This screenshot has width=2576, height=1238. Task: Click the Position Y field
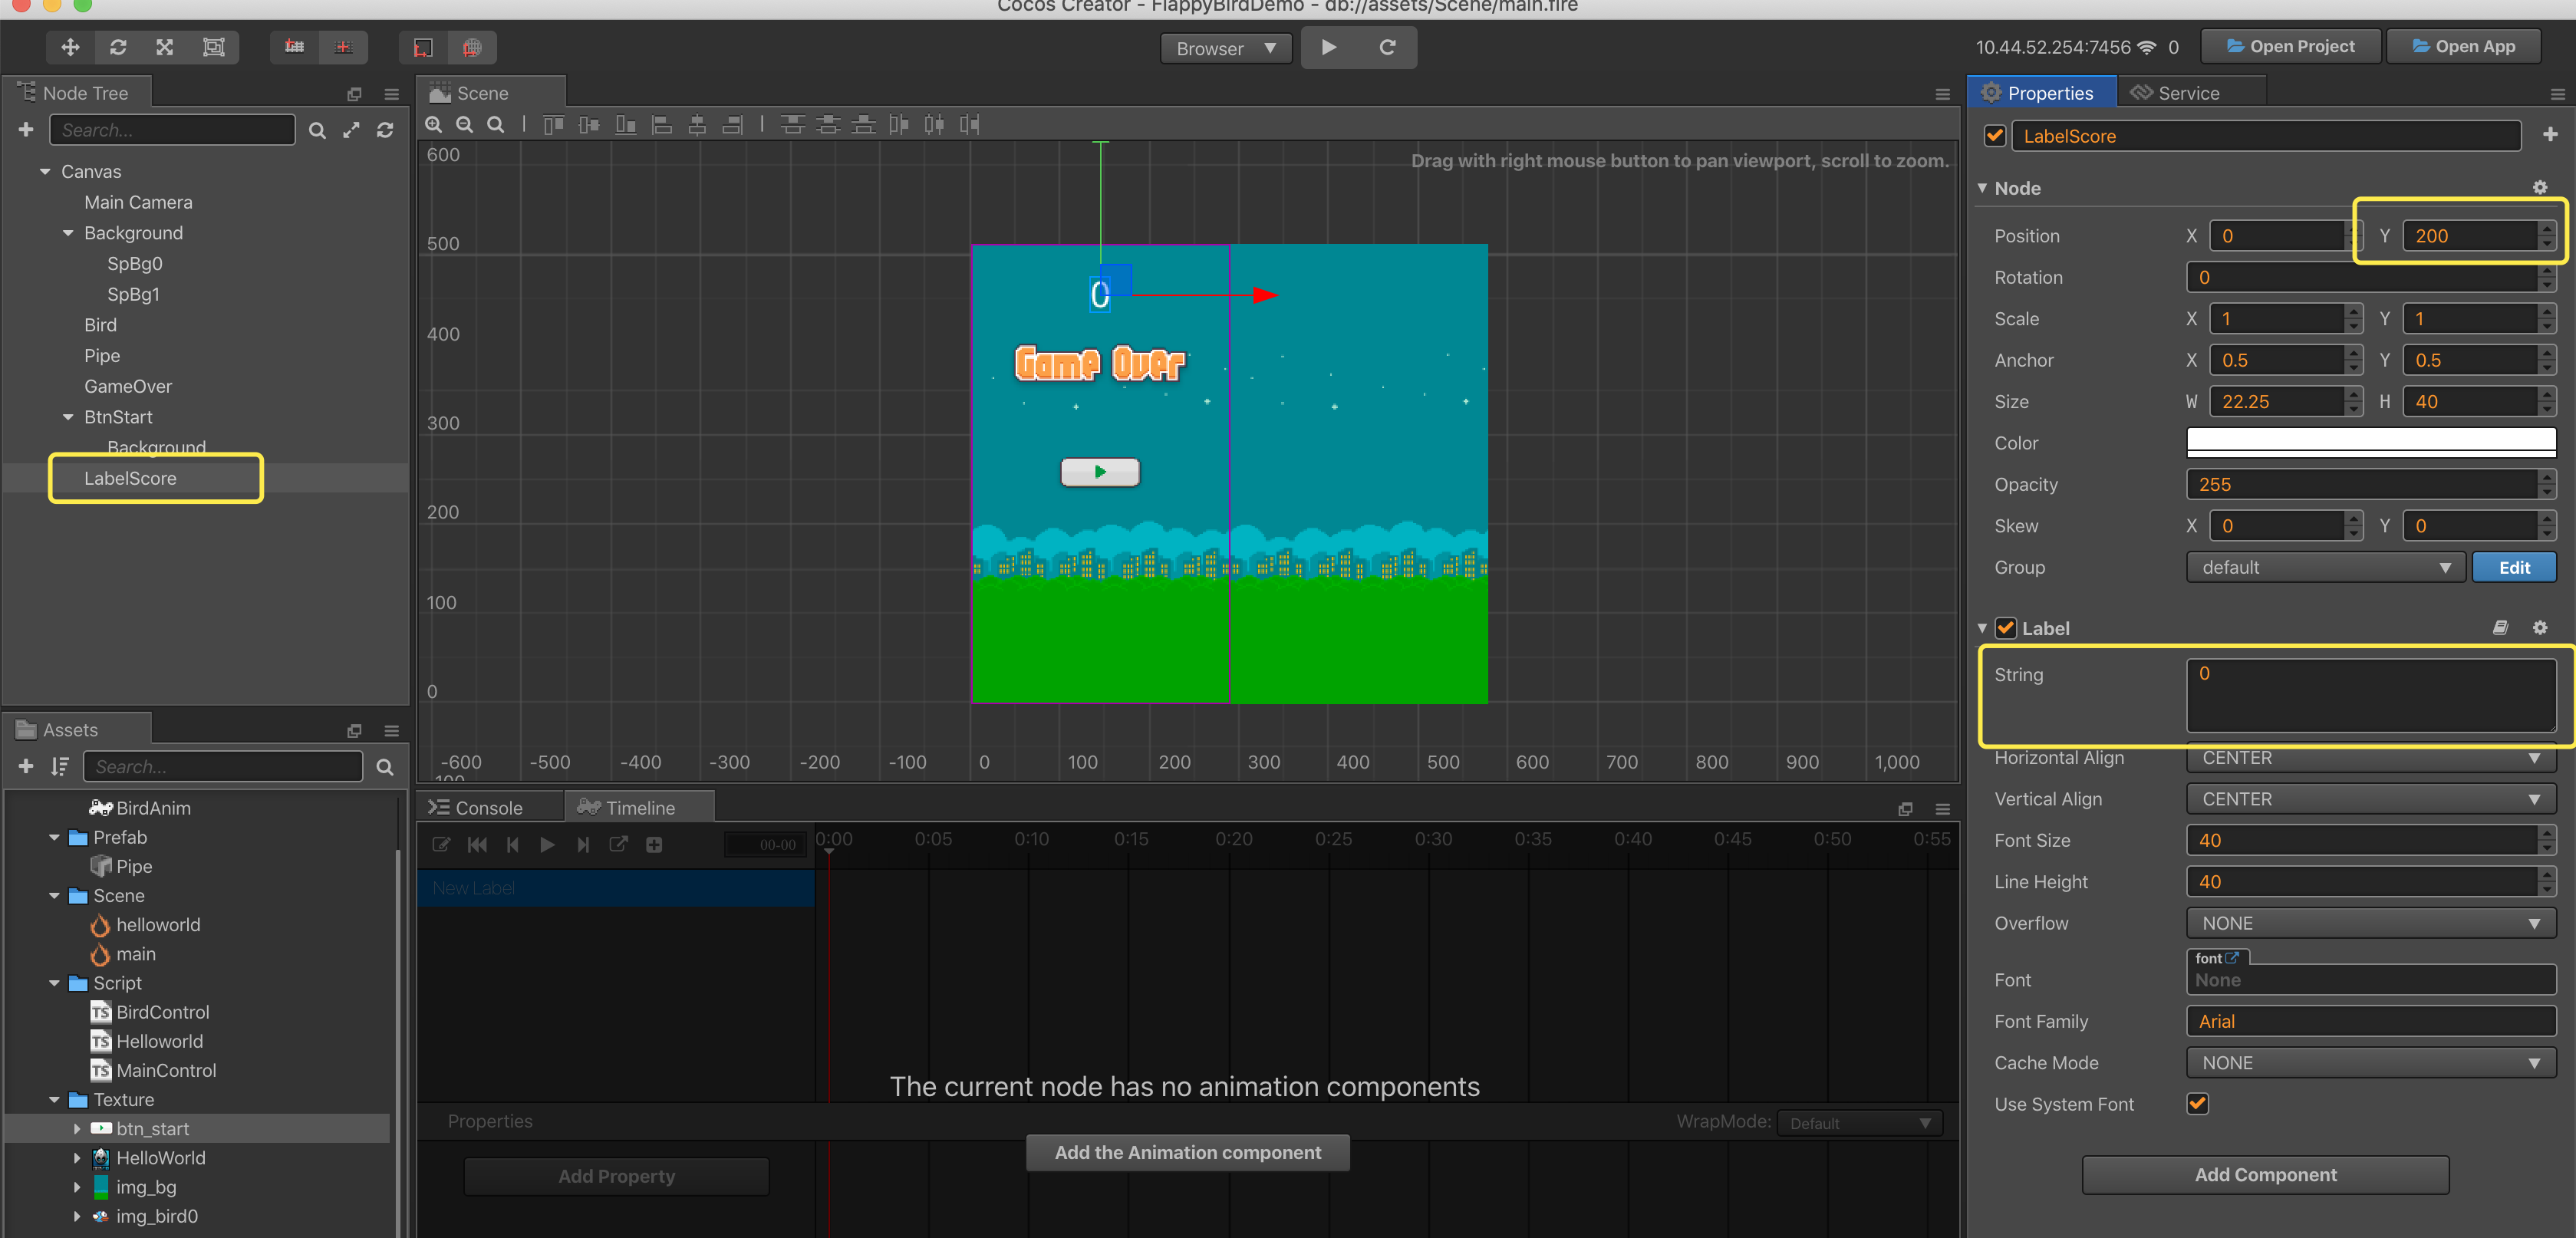pyautogui.click(x=2470, y=236)
